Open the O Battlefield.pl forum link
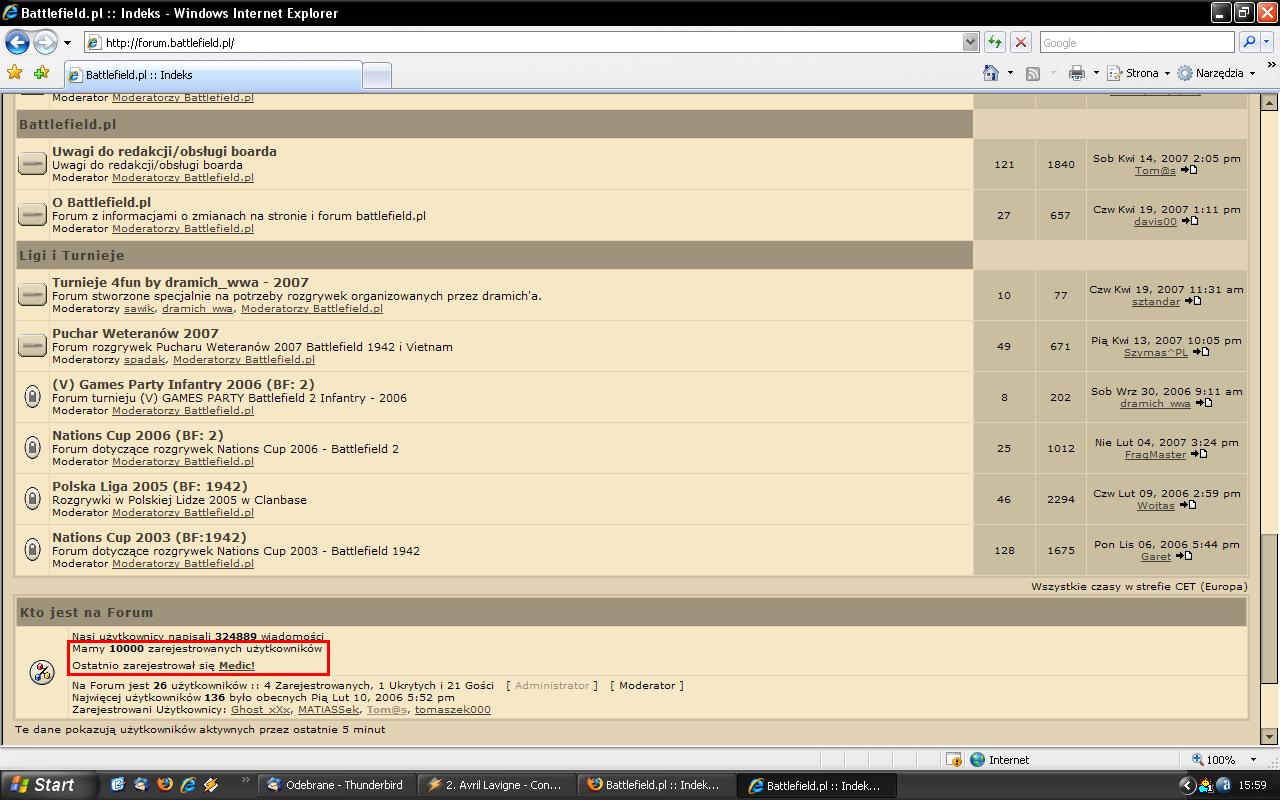 coord(101,203)
